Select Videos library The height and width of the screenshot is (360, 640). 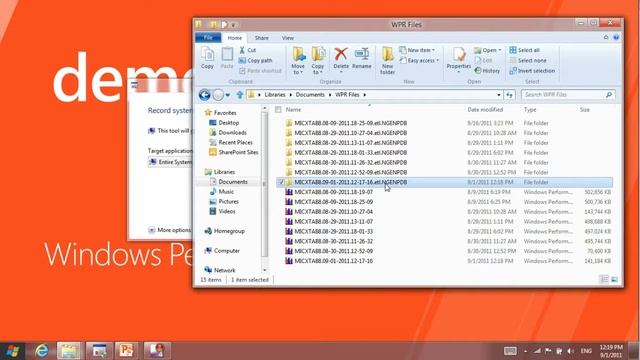(x=222, y=211)
